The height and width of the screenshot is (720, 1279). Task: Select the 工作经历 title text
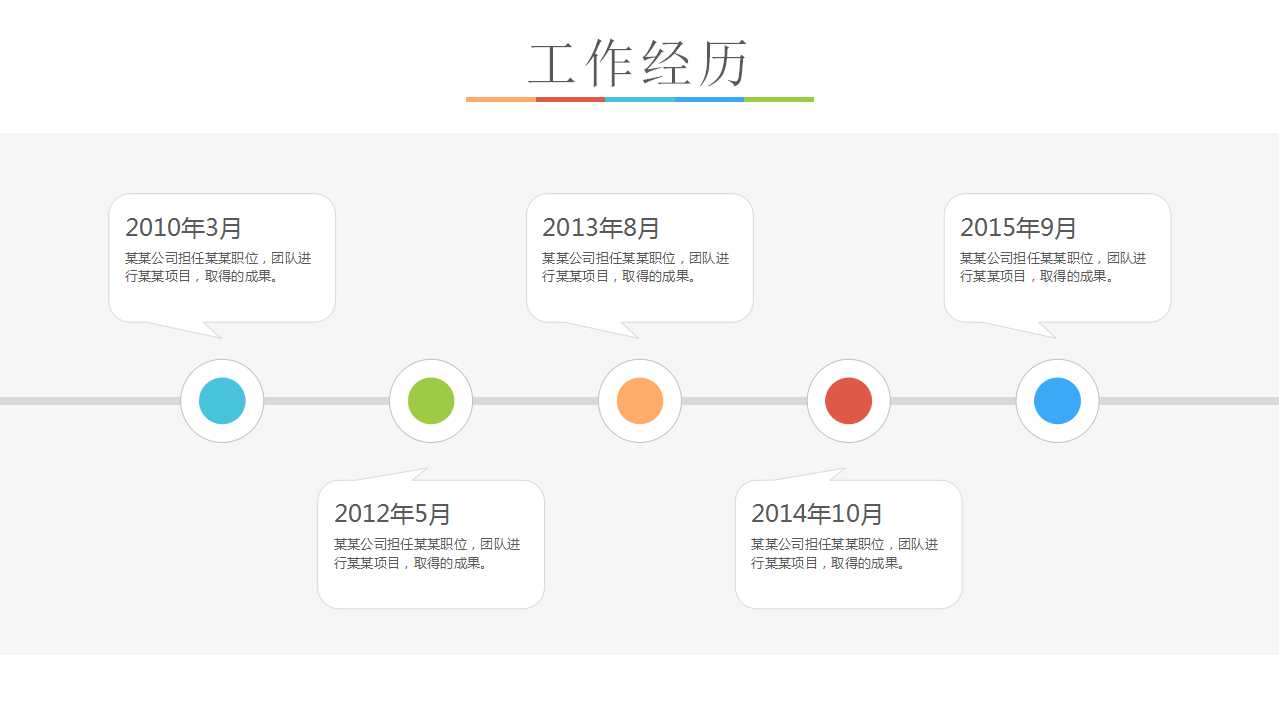tap(639, 64)
